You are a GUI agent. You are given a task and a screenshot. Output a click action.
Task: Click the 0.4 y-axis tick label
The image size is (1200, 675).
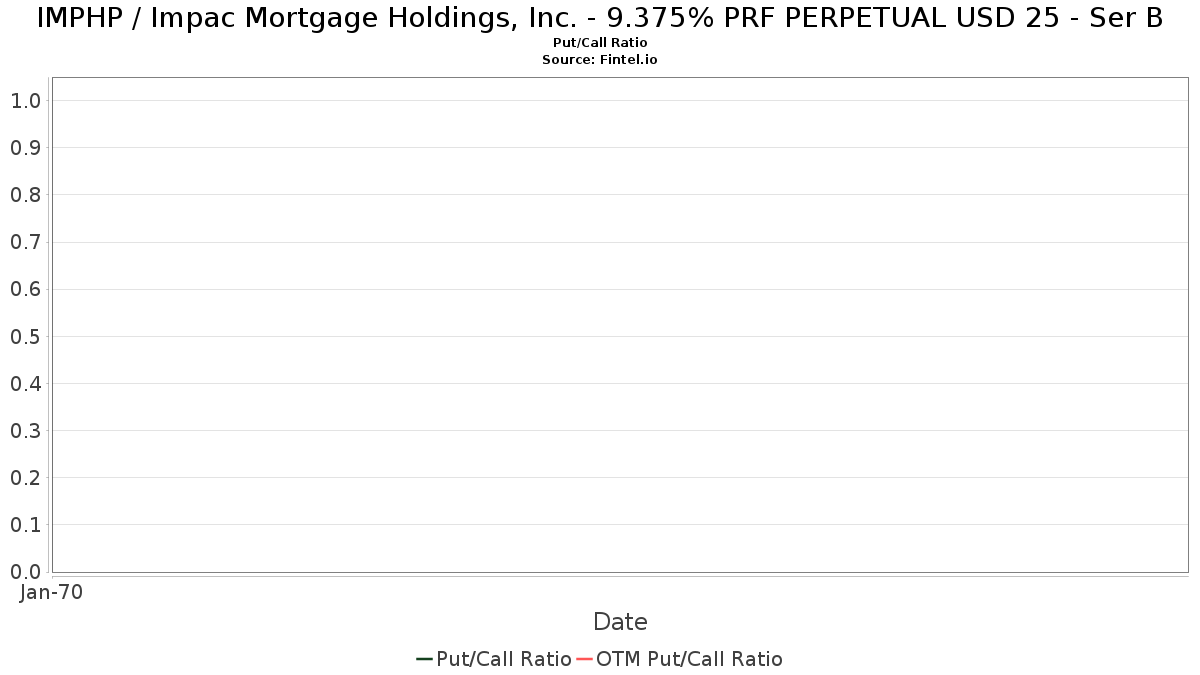tap(25, 383)
